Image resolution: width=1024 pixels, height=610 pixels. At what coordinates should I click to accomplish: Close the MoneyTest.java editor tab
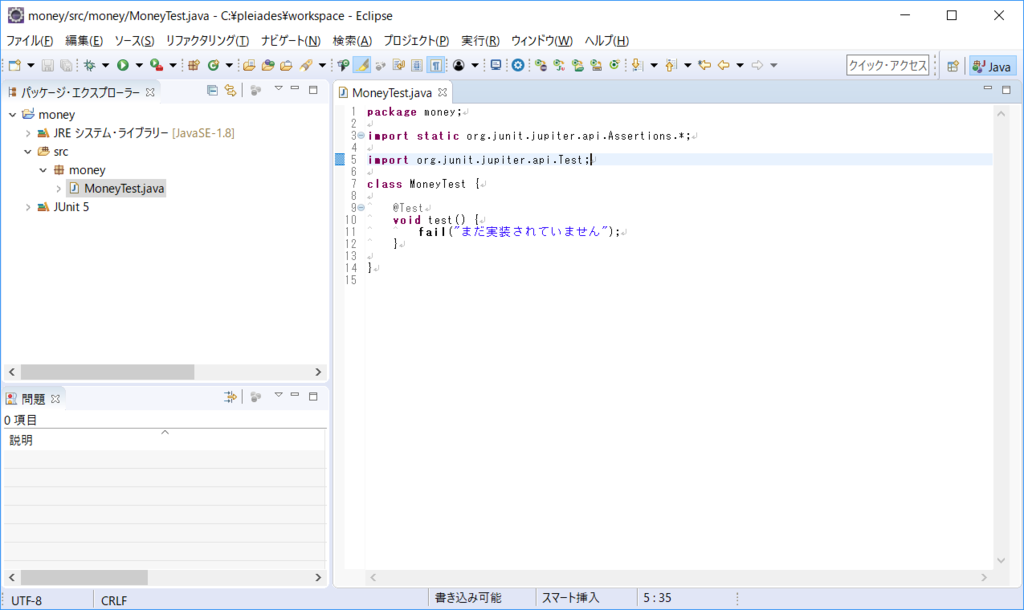(x=443, y=92)
